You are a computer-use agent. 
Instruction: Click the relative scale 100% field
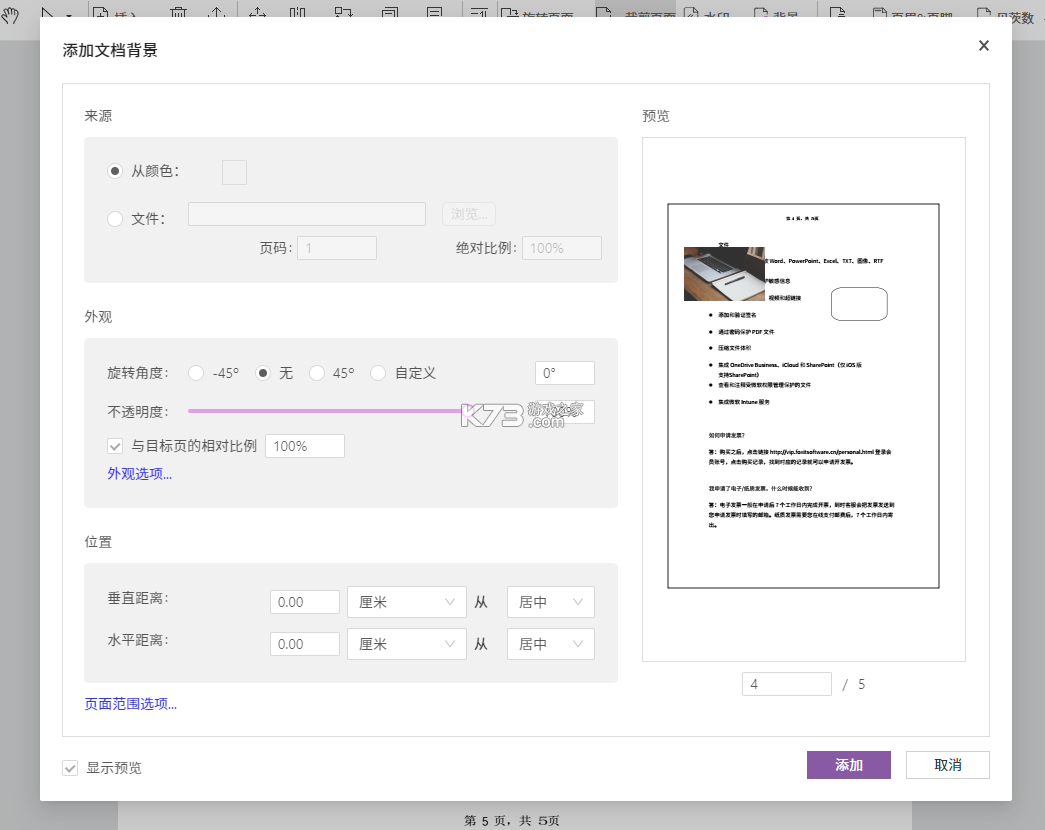click(305, 446)
